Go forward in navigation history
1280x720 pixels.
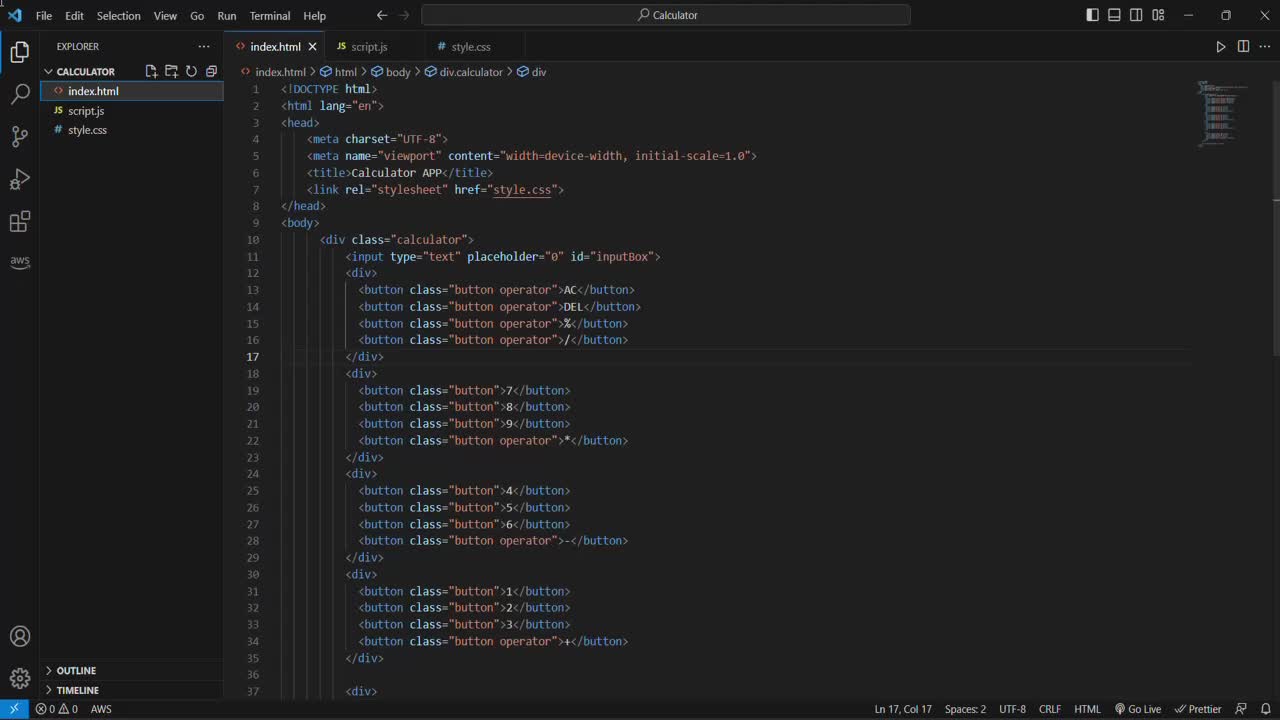tap(404, 15)
